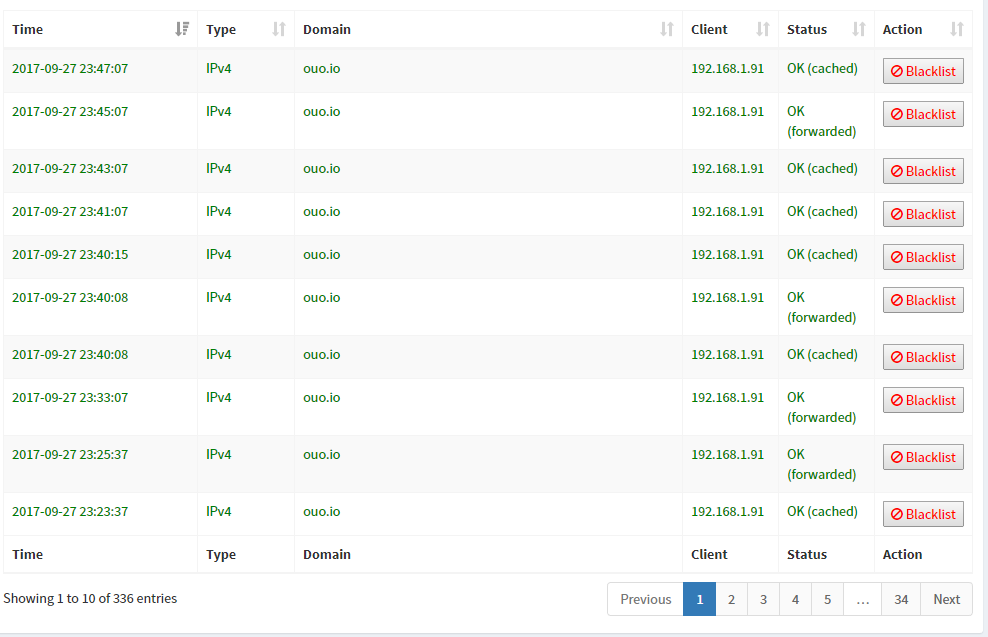
Task: Select the timestamp 2017-09-27 23:47:07
Action: tap(70, 68)
